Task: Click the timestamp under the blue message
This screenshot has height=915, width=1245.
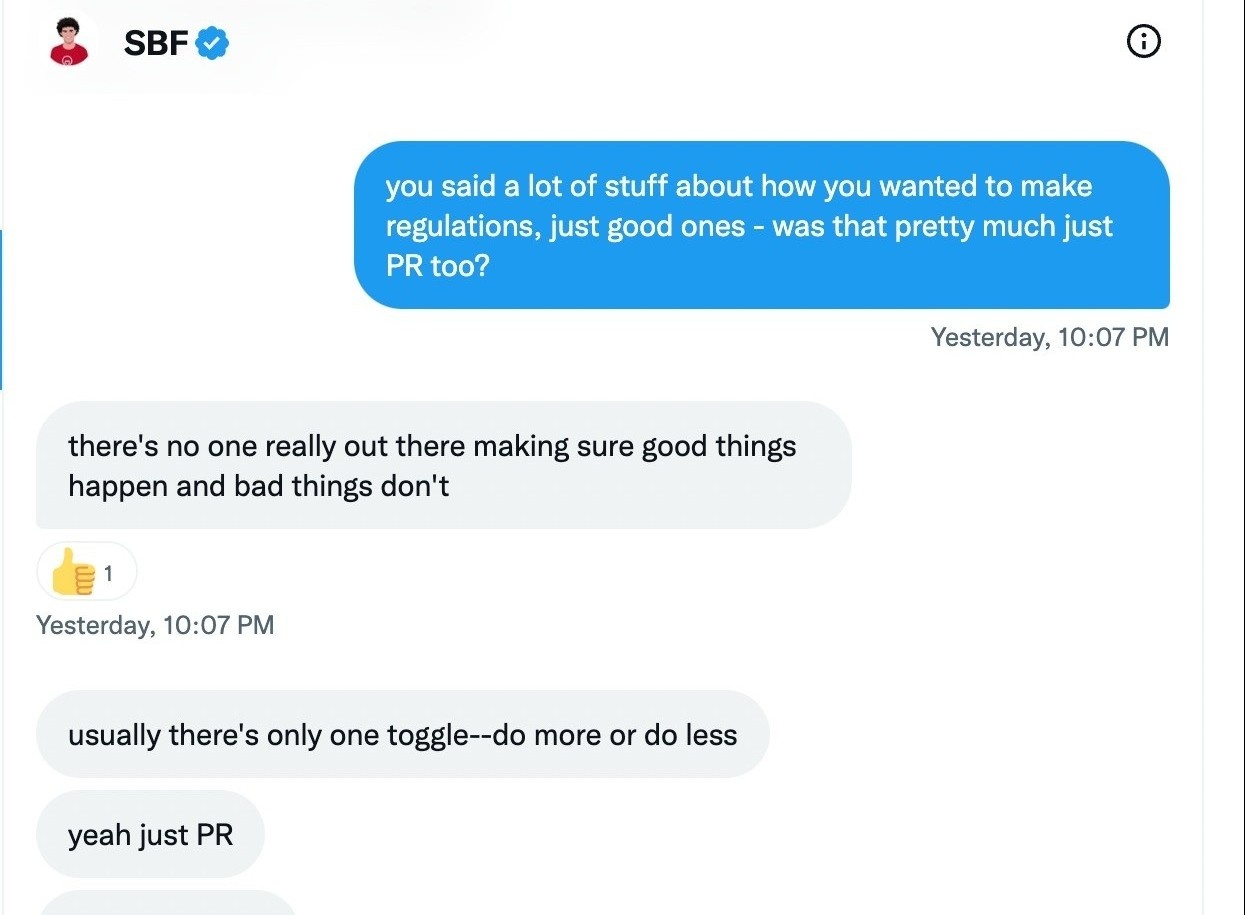Action: point(1049,337)
